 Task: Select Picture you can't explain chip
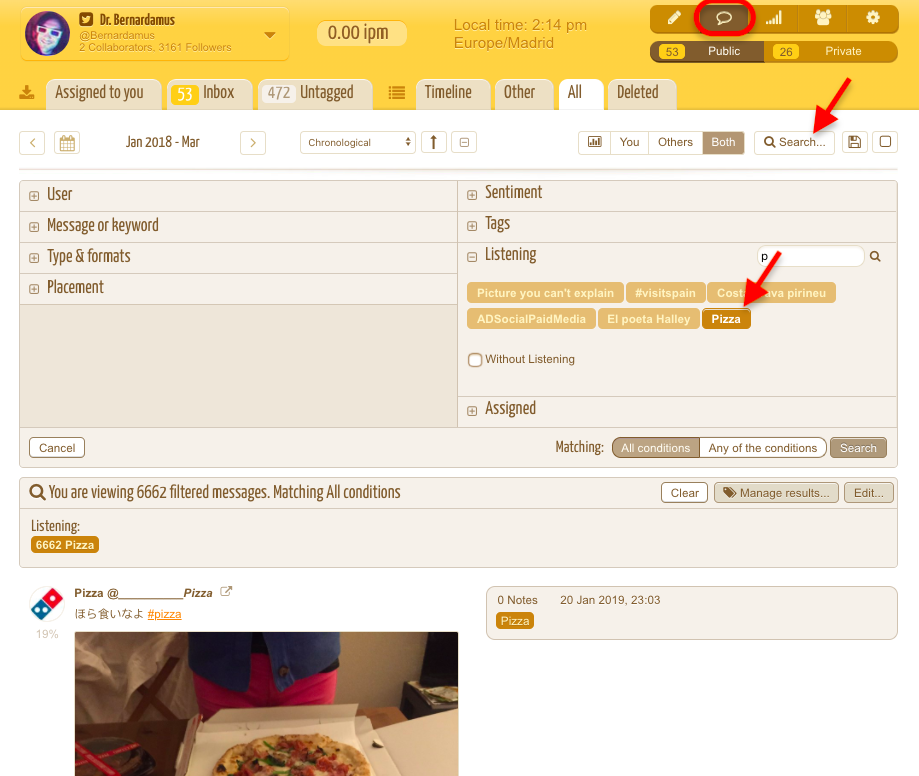[x=545, y=293]
